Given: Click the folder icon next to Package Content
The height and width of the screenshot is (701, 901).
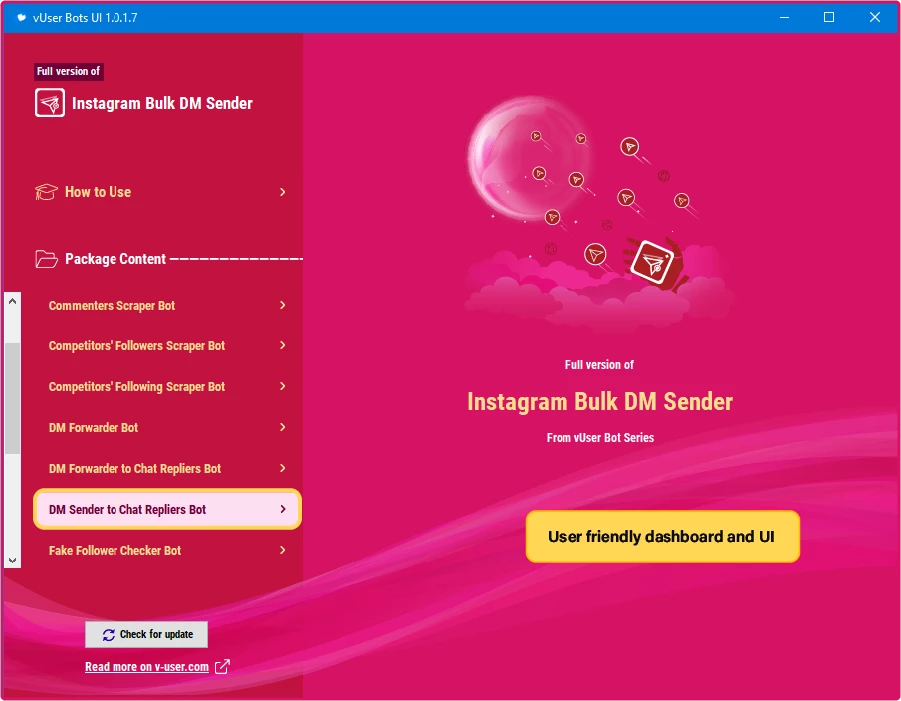Looking at the screenshot, I should 46,259.
